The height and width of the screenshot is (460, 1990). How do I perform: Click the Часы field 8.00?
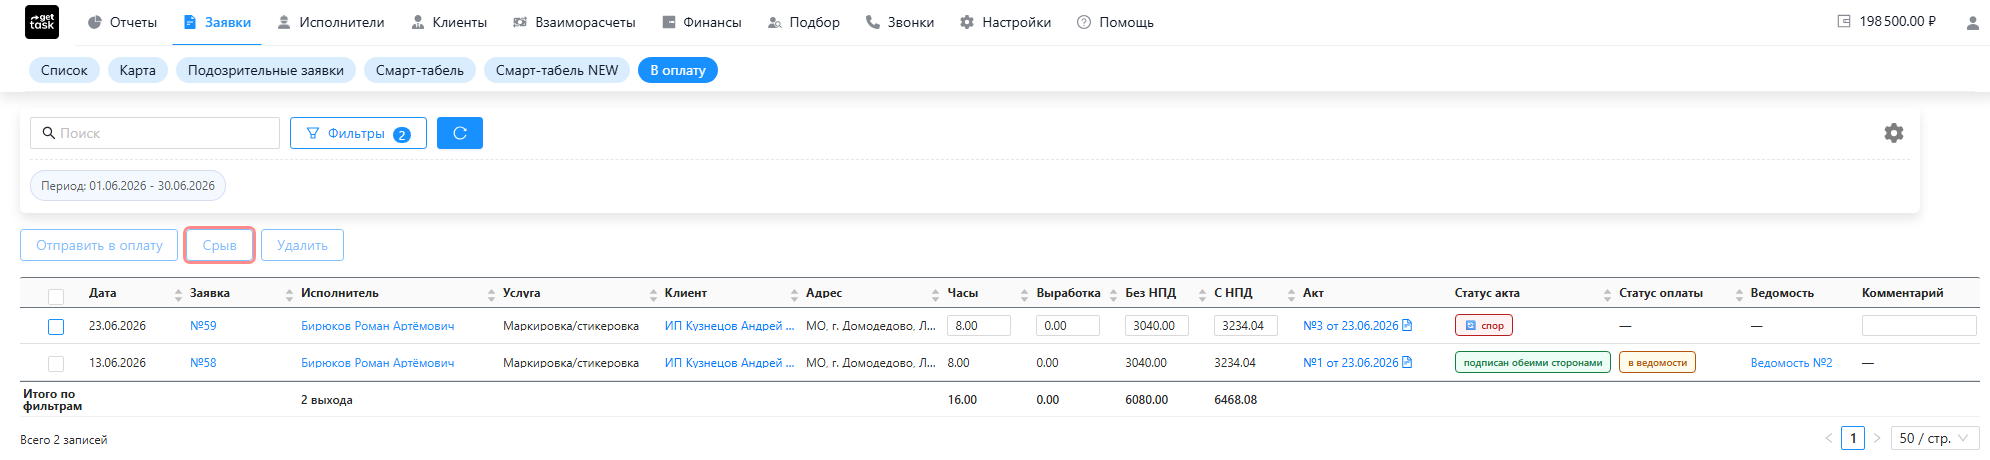click(x=979, y=326)
